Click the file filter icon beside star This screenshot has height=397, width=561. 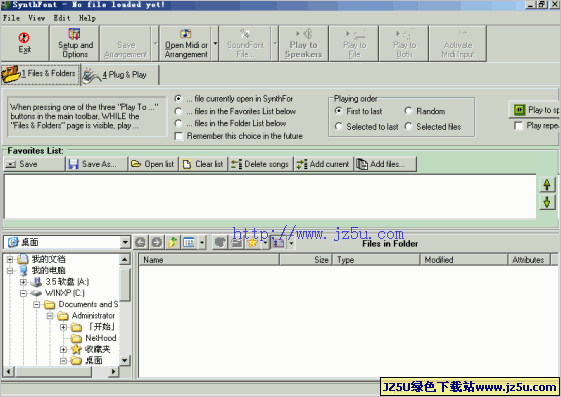[x=278, y=242]
